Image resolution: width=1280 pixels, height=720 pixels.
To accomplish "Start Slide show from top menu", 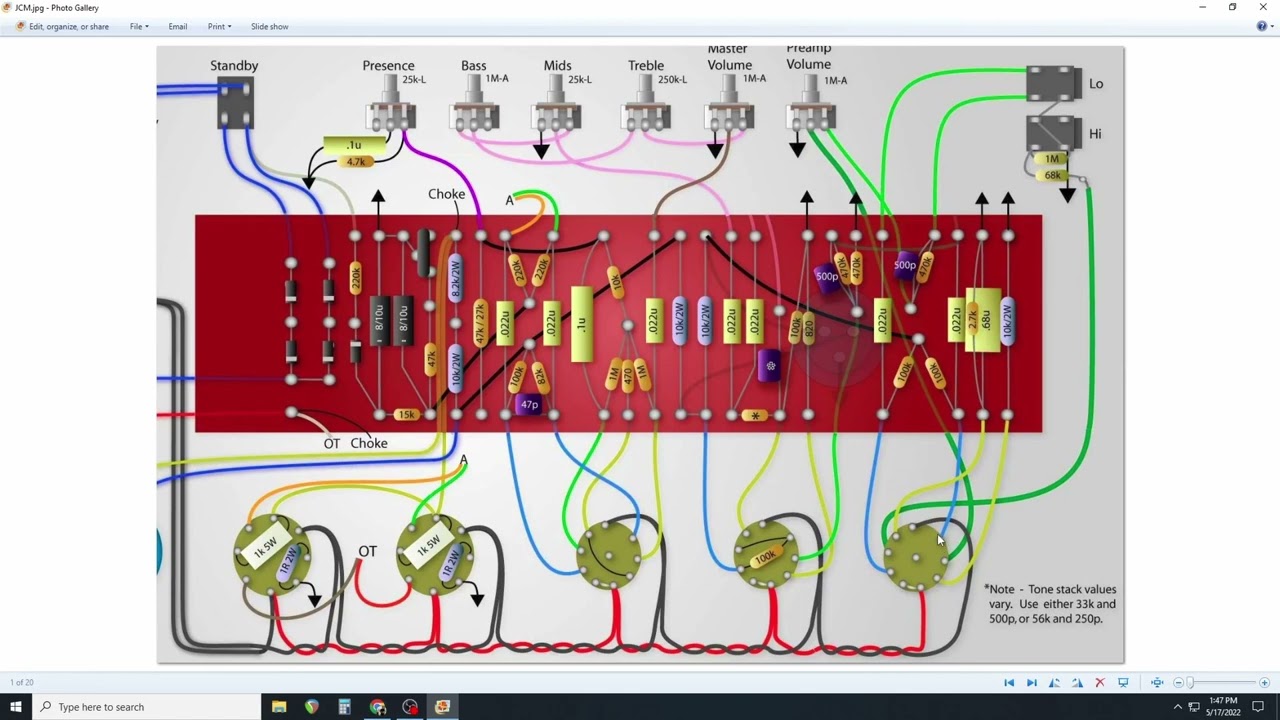I will 269,27.
